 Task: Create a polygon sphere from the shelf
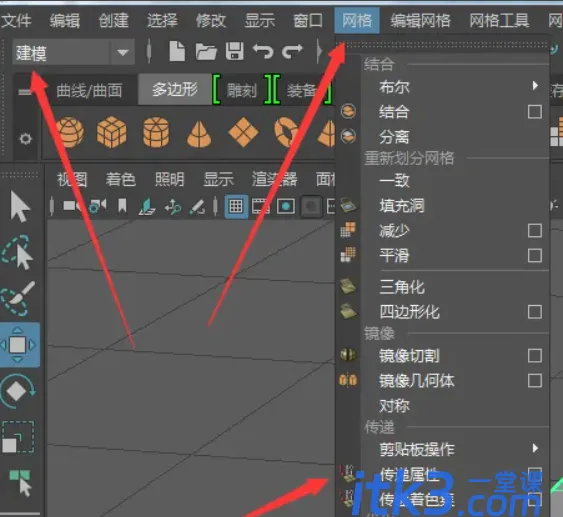pyautogui.click(x=70, y=132)
